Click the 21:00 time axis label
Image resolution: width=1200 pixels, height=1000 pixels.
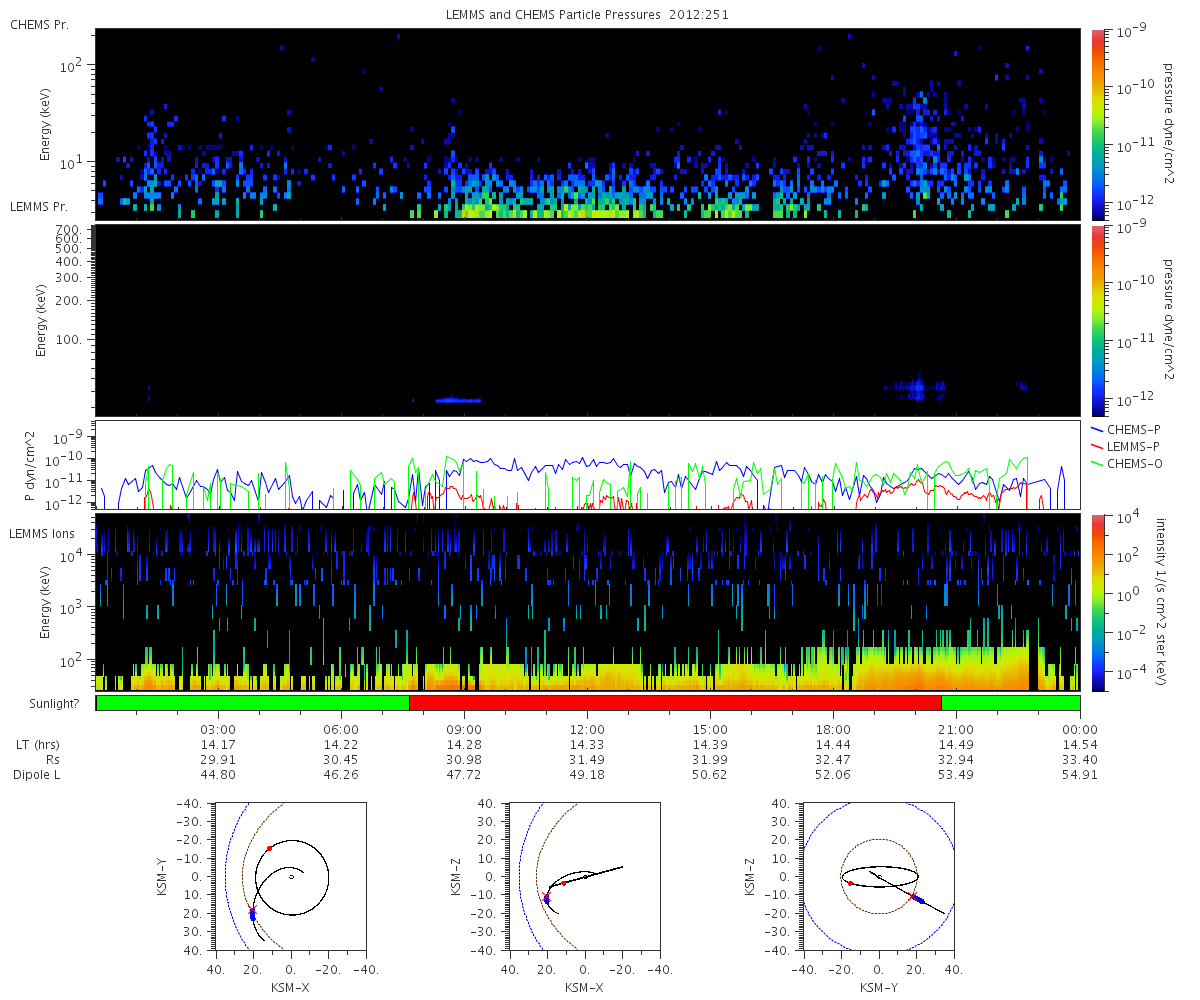pos(956,729)
